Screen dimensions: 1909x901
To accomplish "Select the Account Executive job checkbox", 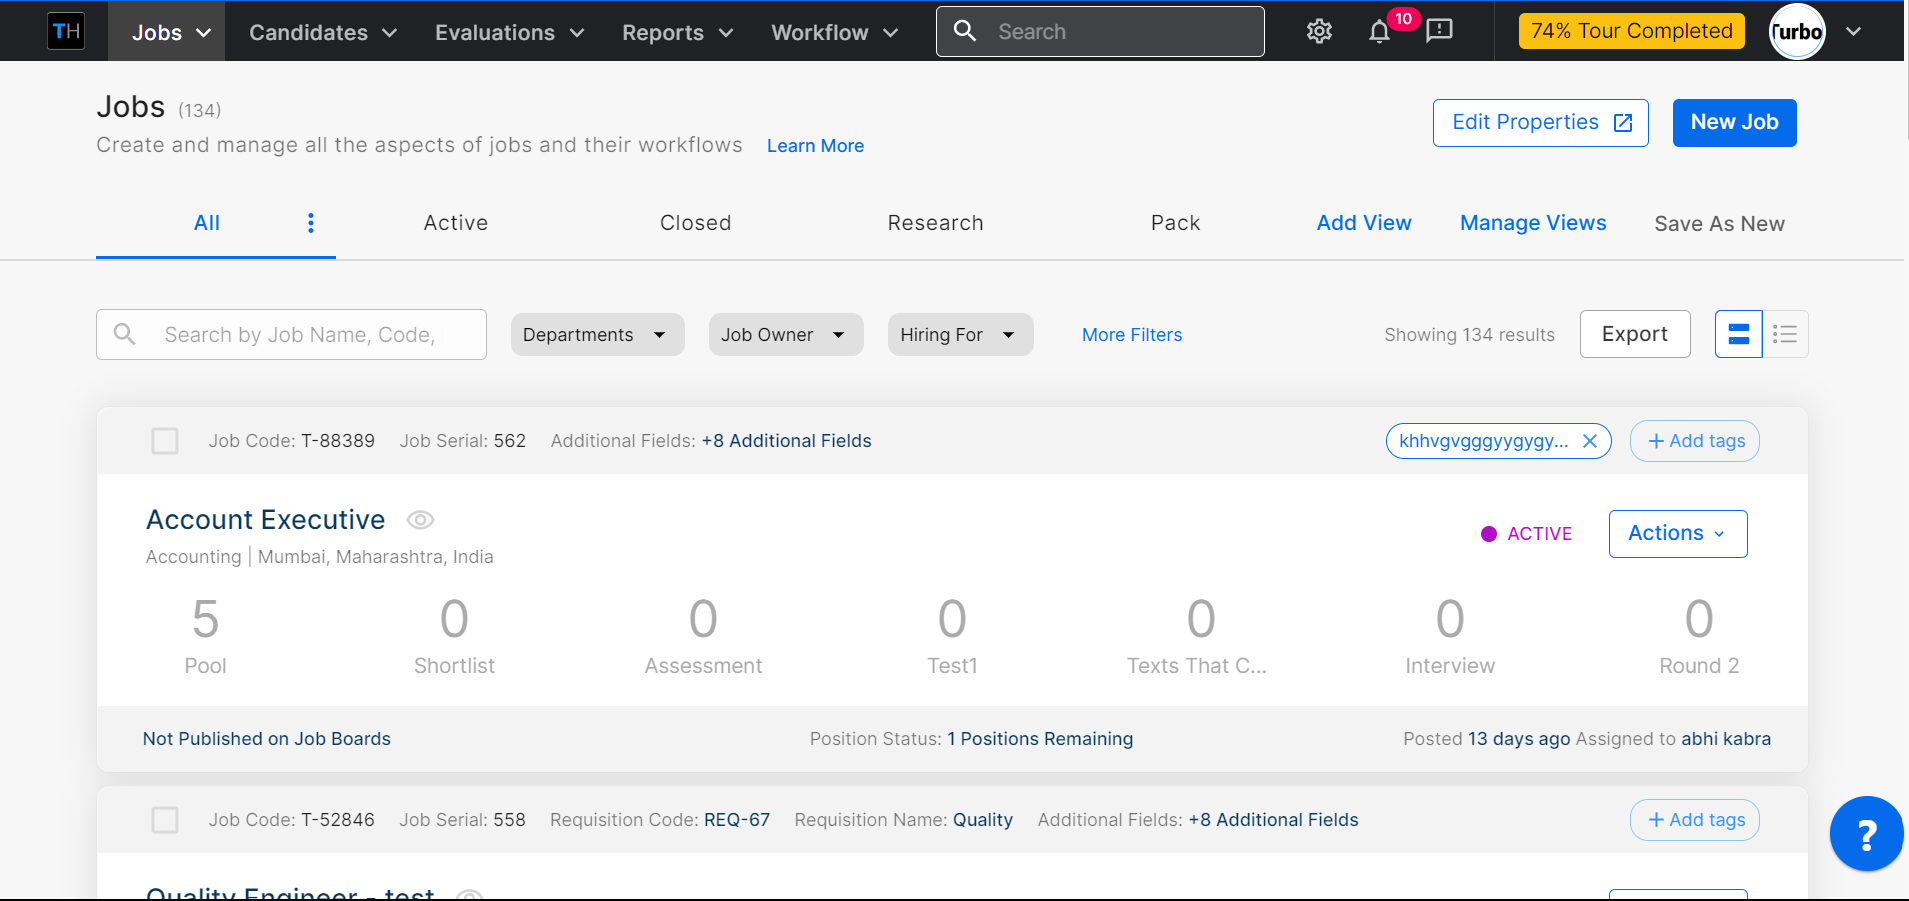I will click(165, 440).
